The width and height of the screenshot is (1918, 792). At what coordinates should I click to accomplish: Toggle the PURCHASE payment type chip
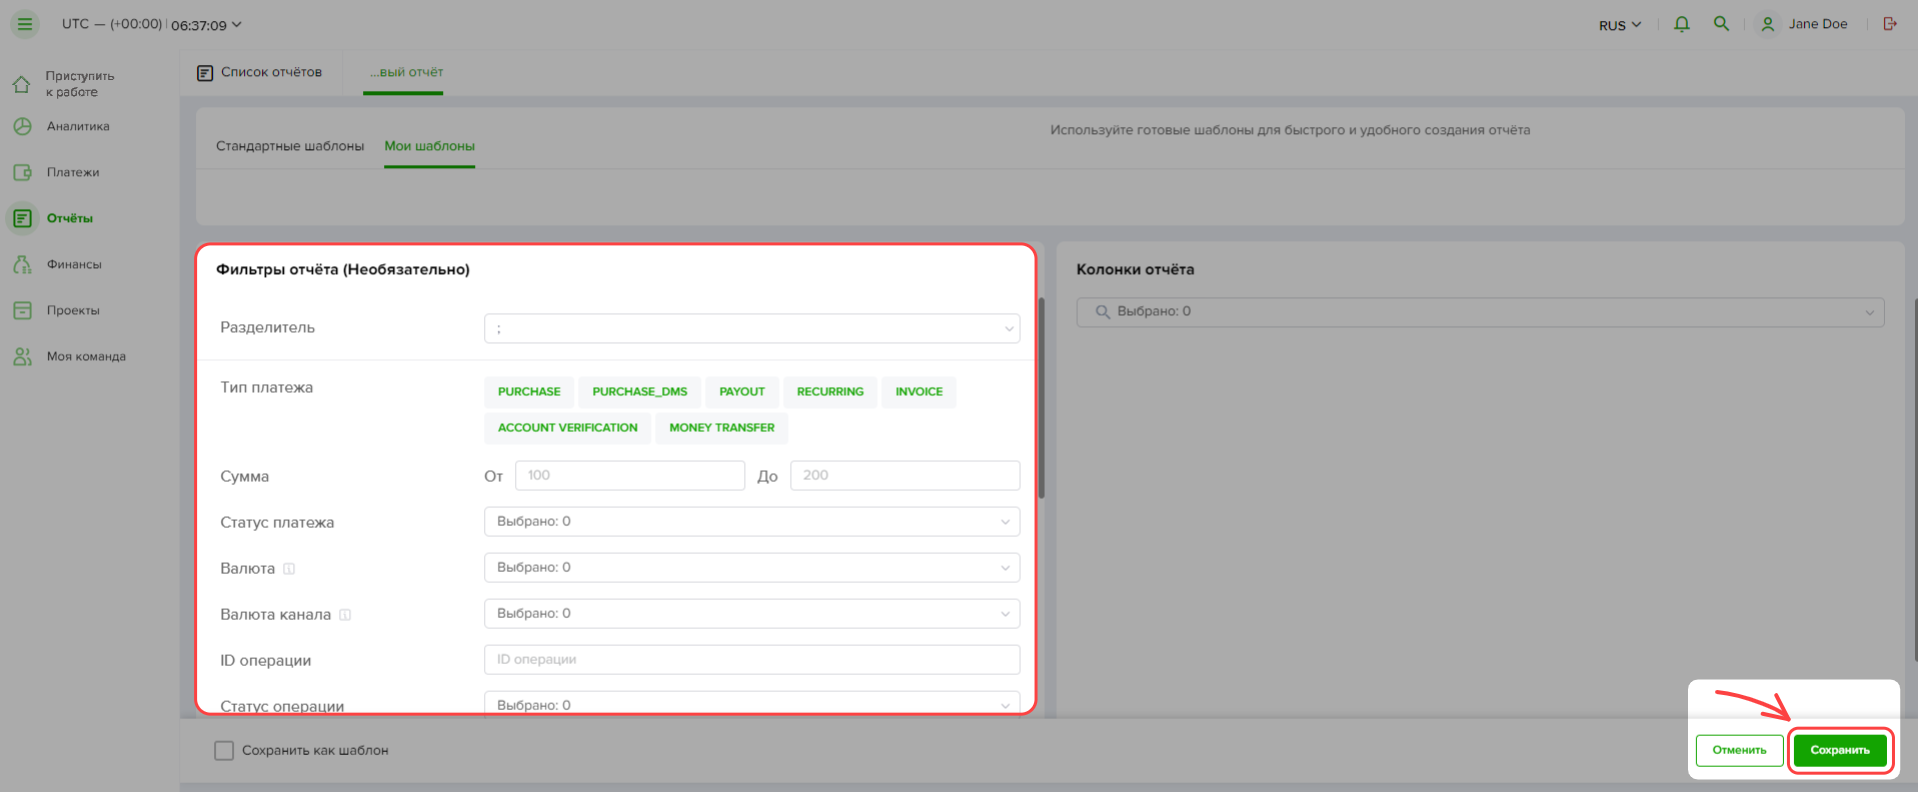coord(529,392)
